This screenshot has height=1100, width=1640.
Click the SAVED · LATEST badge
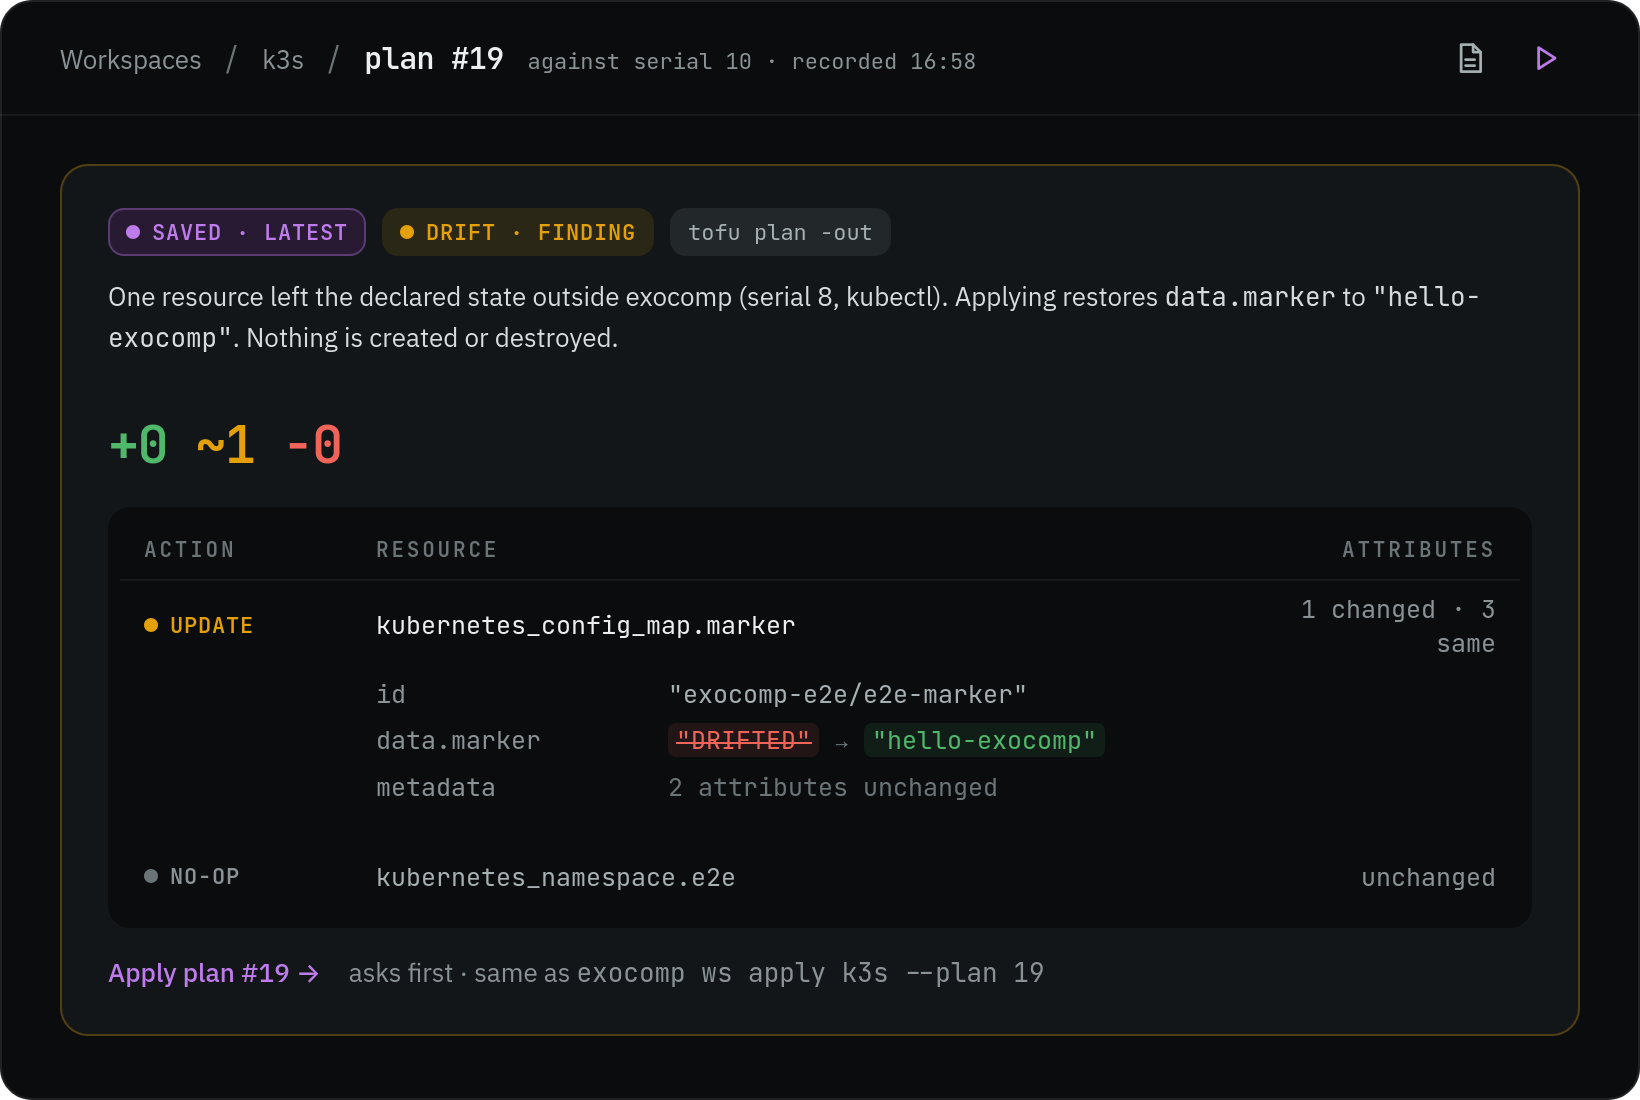(x=237, y=232)
